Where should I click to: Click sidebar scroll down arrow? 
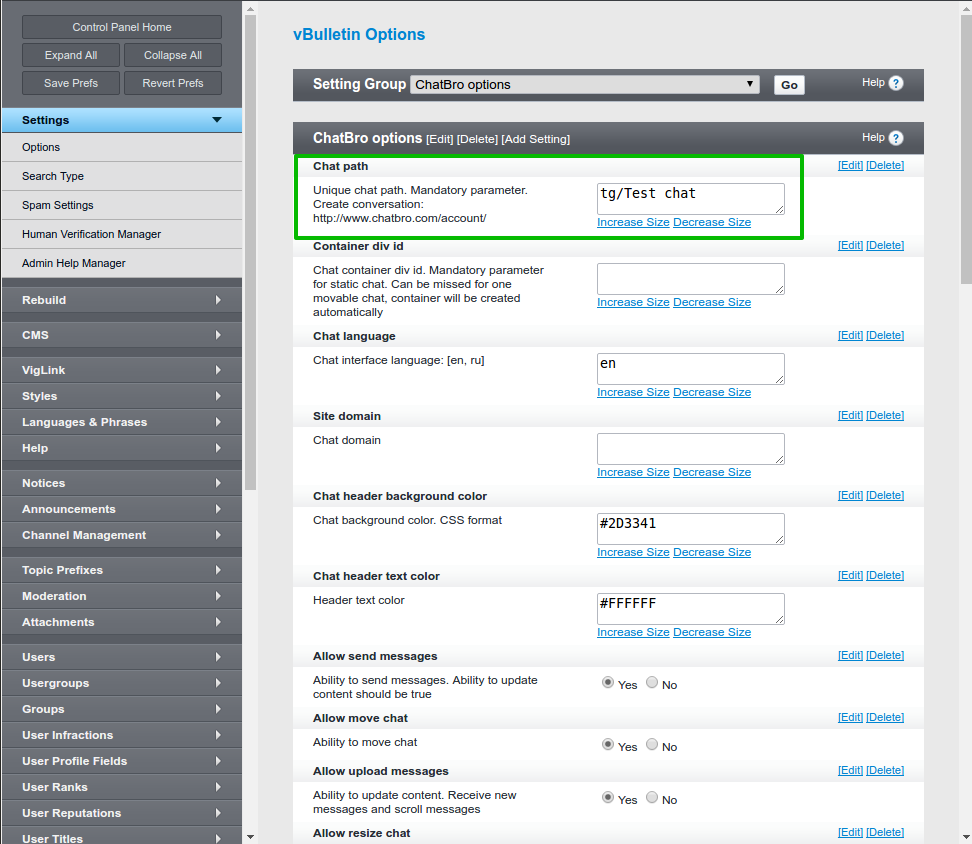[250, 837]
